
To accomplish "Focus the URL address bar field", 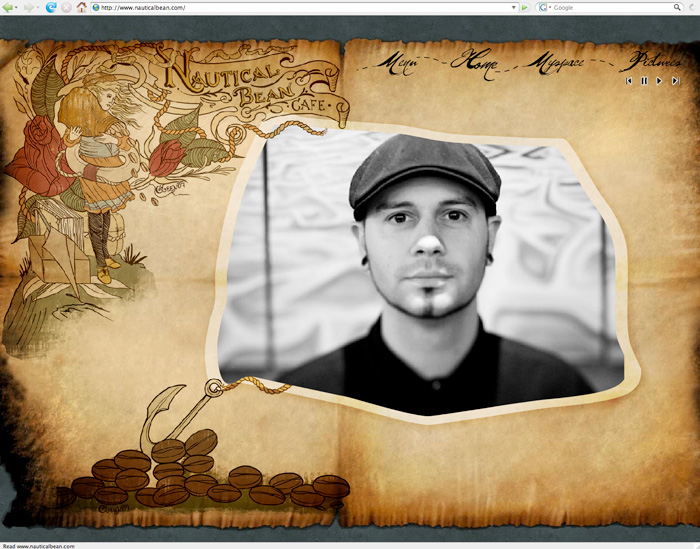I will pos(300,7).
